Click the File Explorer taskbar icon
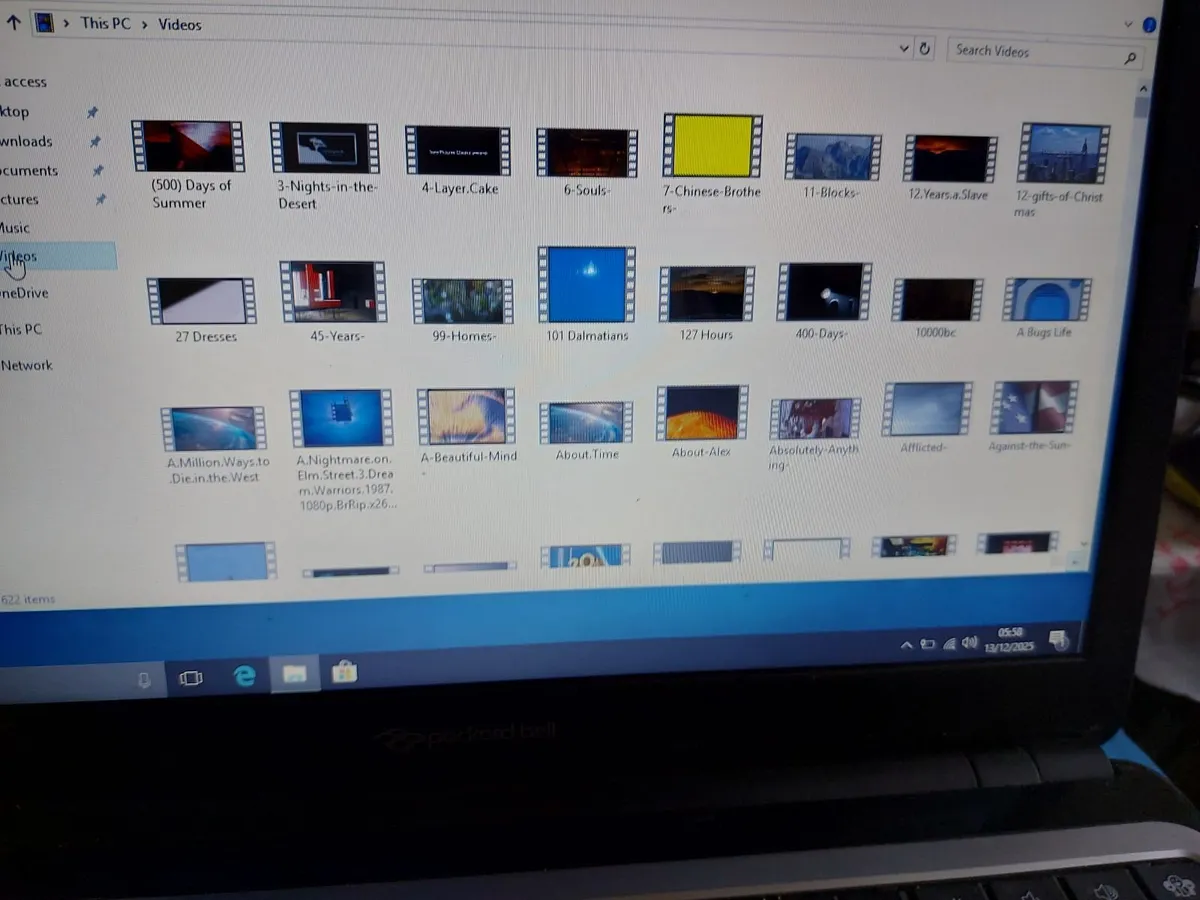Viewport: 1200px width, 900px height. tap(294, 675)
